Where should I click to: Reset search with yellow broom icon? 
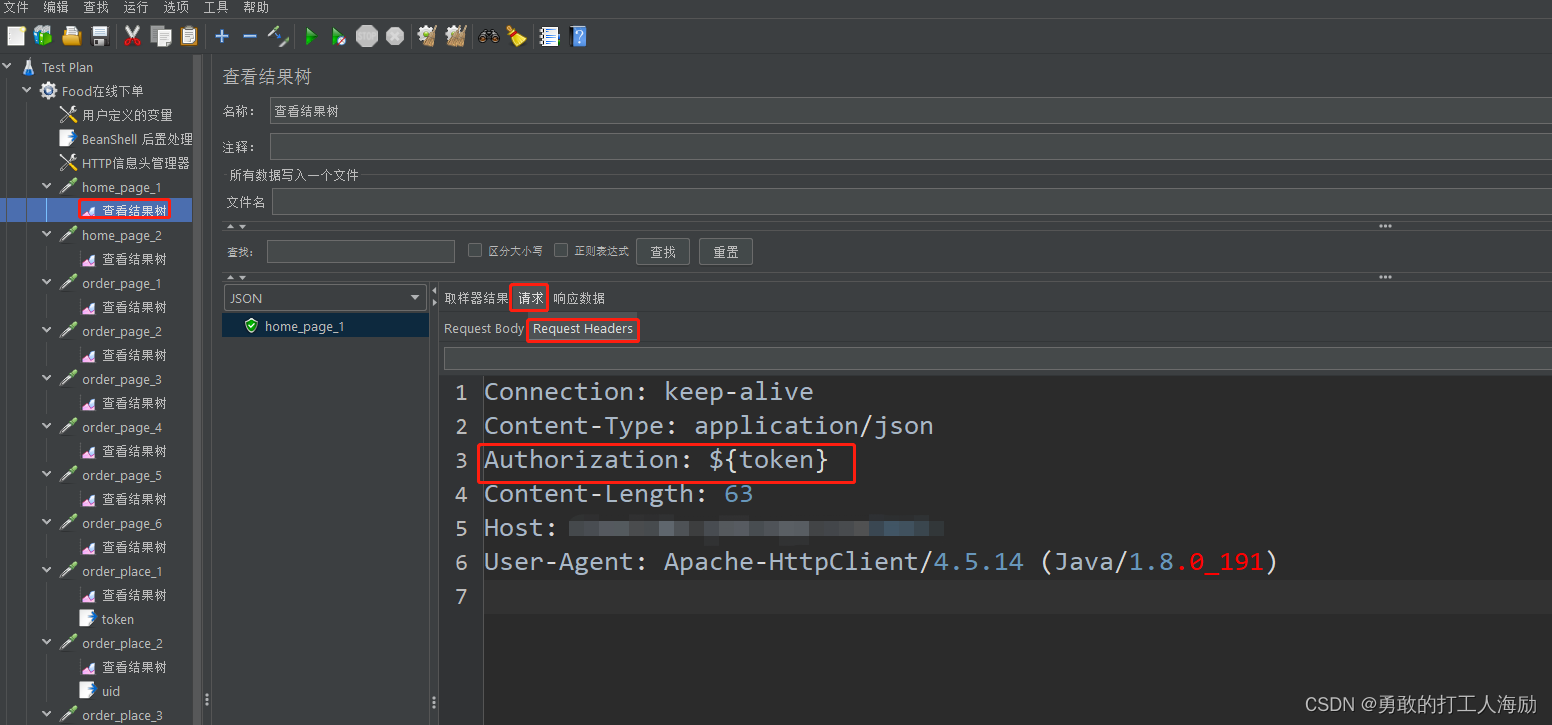click(516, 36)
